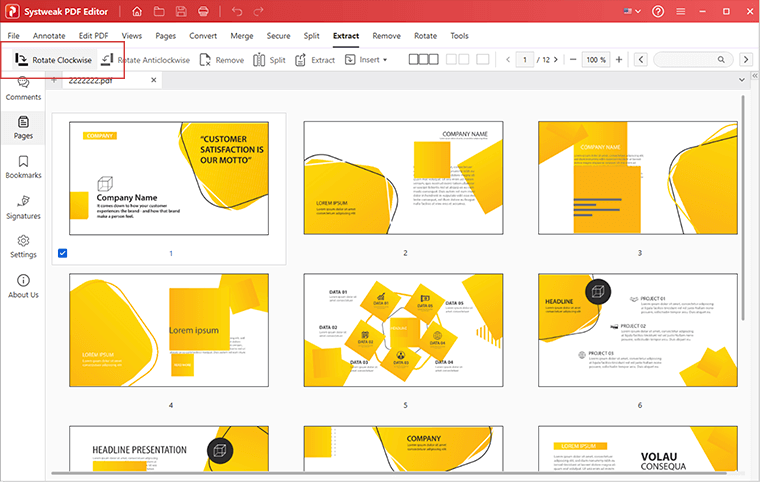
Task: Open the Pages sidebar panel
Action: click(x=23, y=128)
